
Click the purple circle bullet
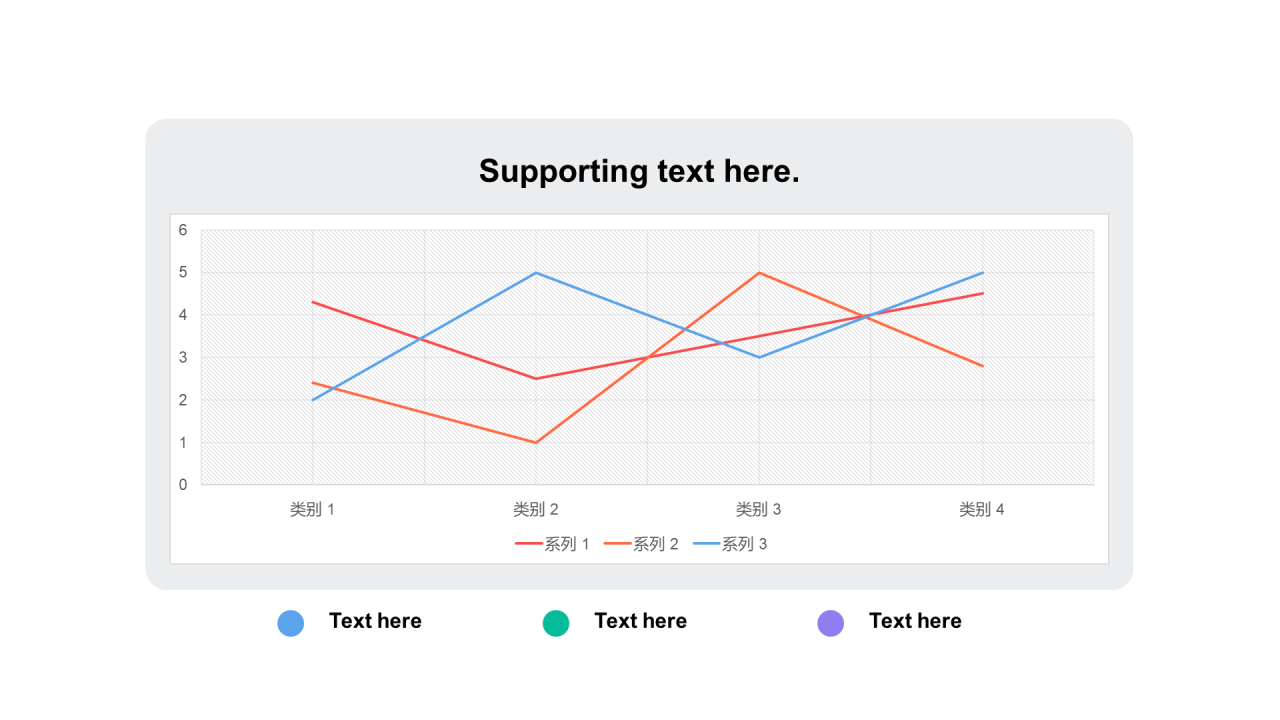pos(831,623)
